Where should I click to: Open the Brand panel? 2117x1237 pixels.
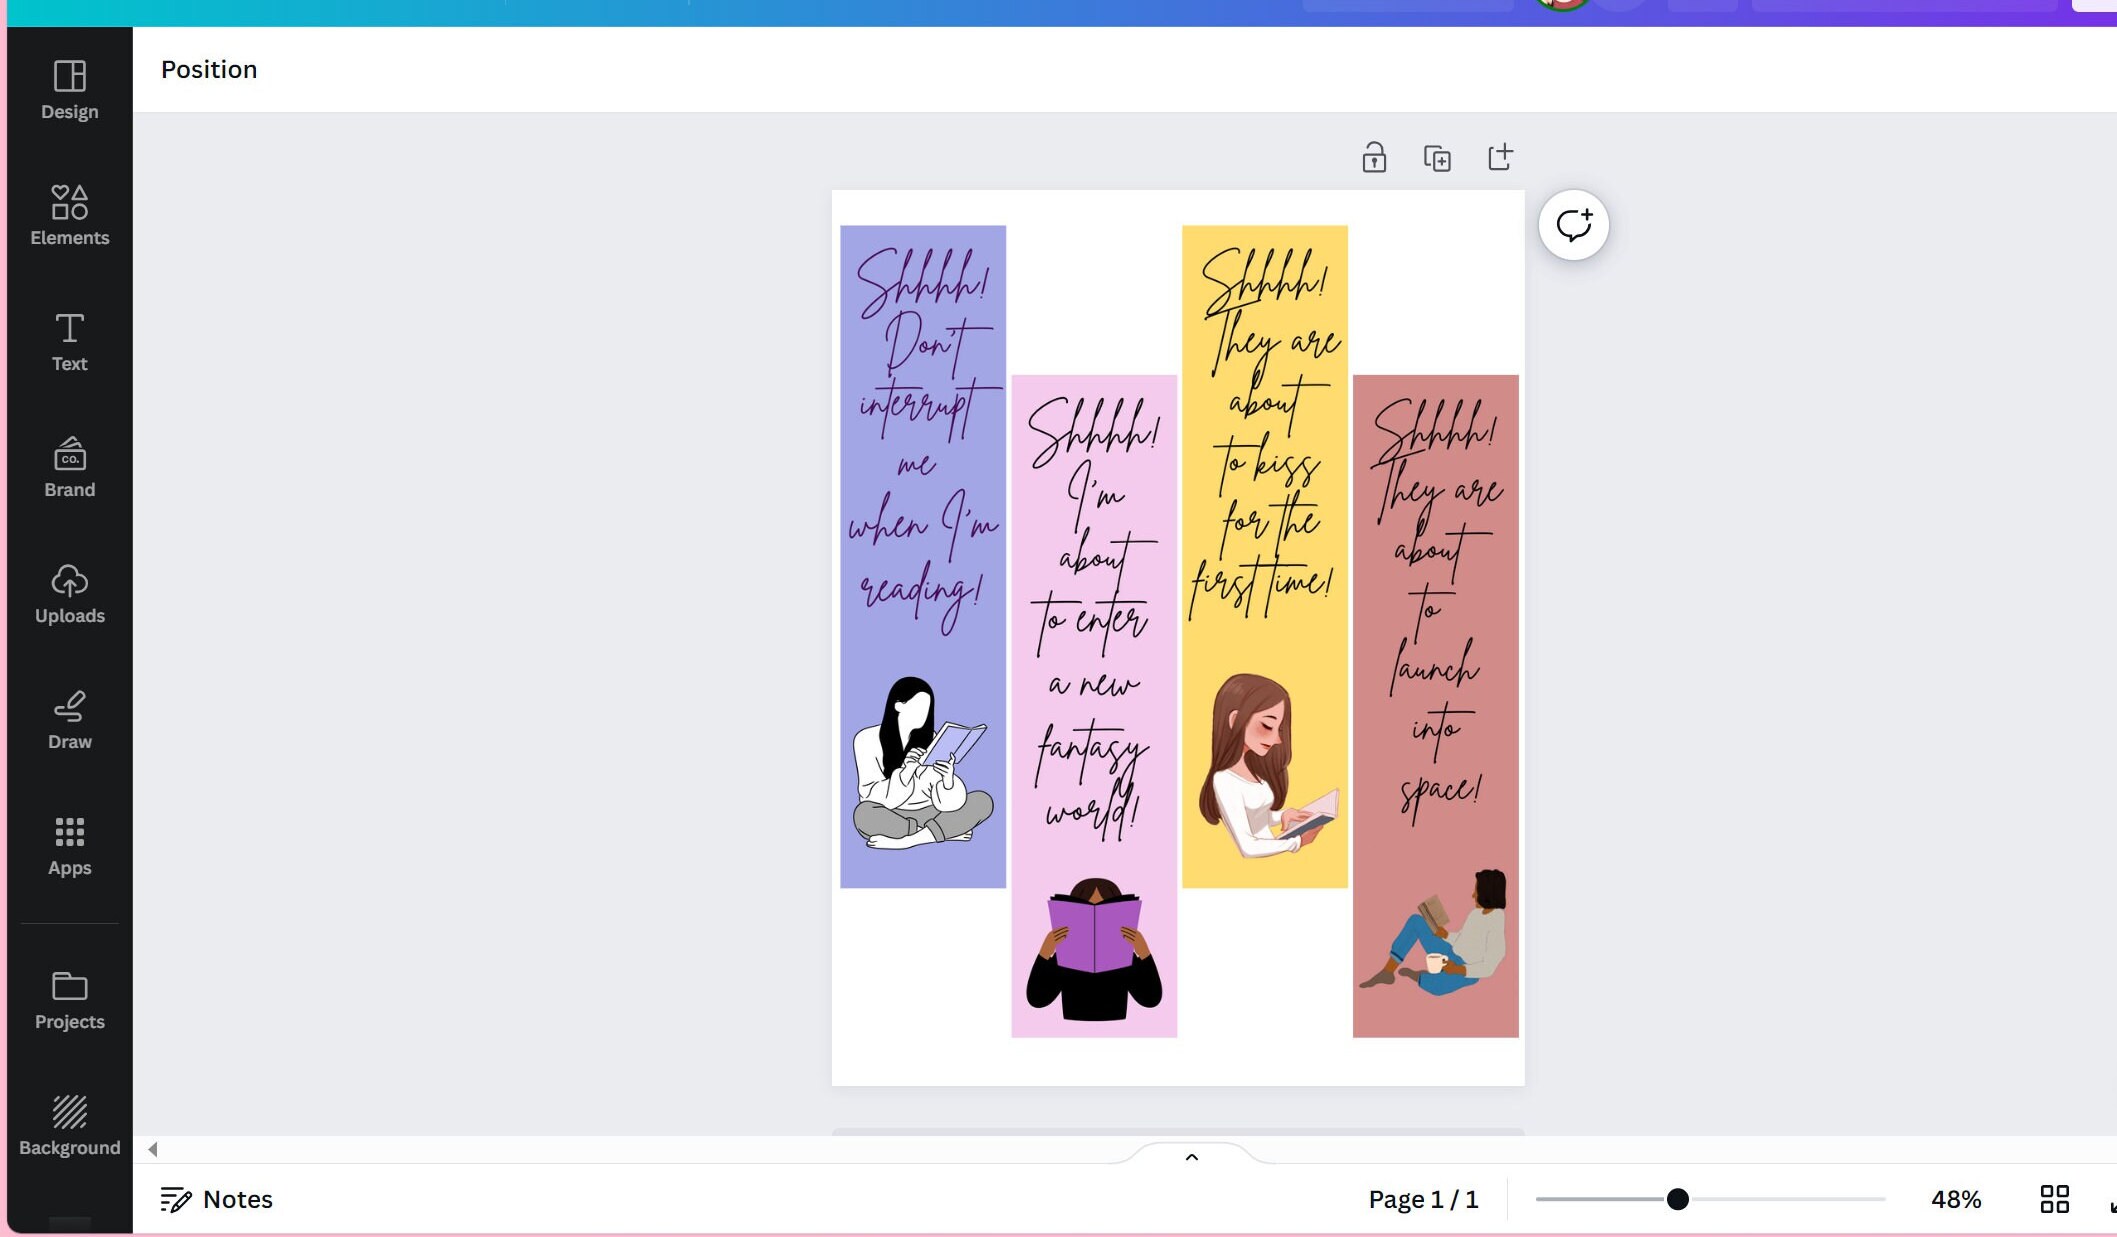coord(68,466)
